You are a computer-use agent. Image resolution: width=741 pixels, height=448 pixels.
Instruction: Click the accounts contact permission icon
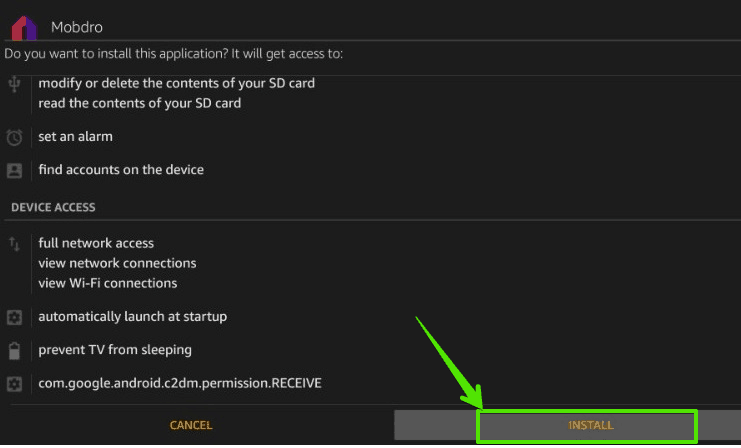point(14,170)
